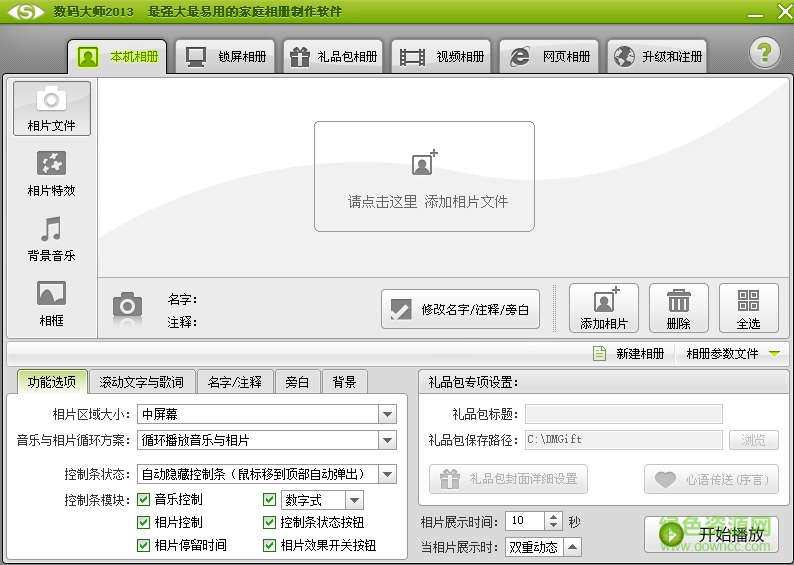The width and height of the screenshot is (794, 565).
Task: Switch to the 视频相册 tab
Action: pos(441,57)
